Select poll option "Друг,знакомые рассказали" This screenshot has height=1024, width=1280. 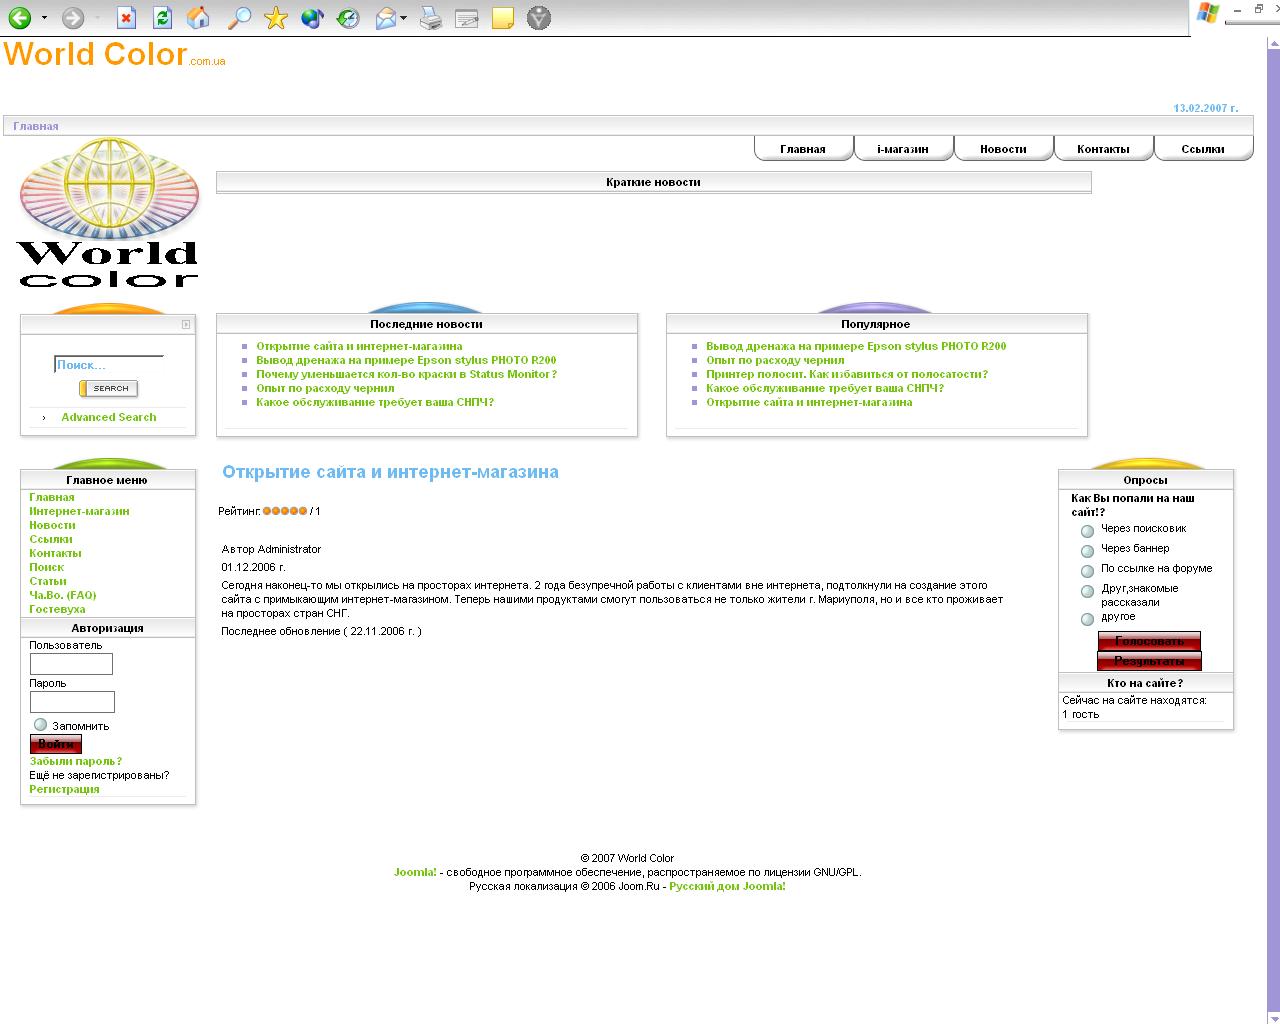tap(1087, 591)
